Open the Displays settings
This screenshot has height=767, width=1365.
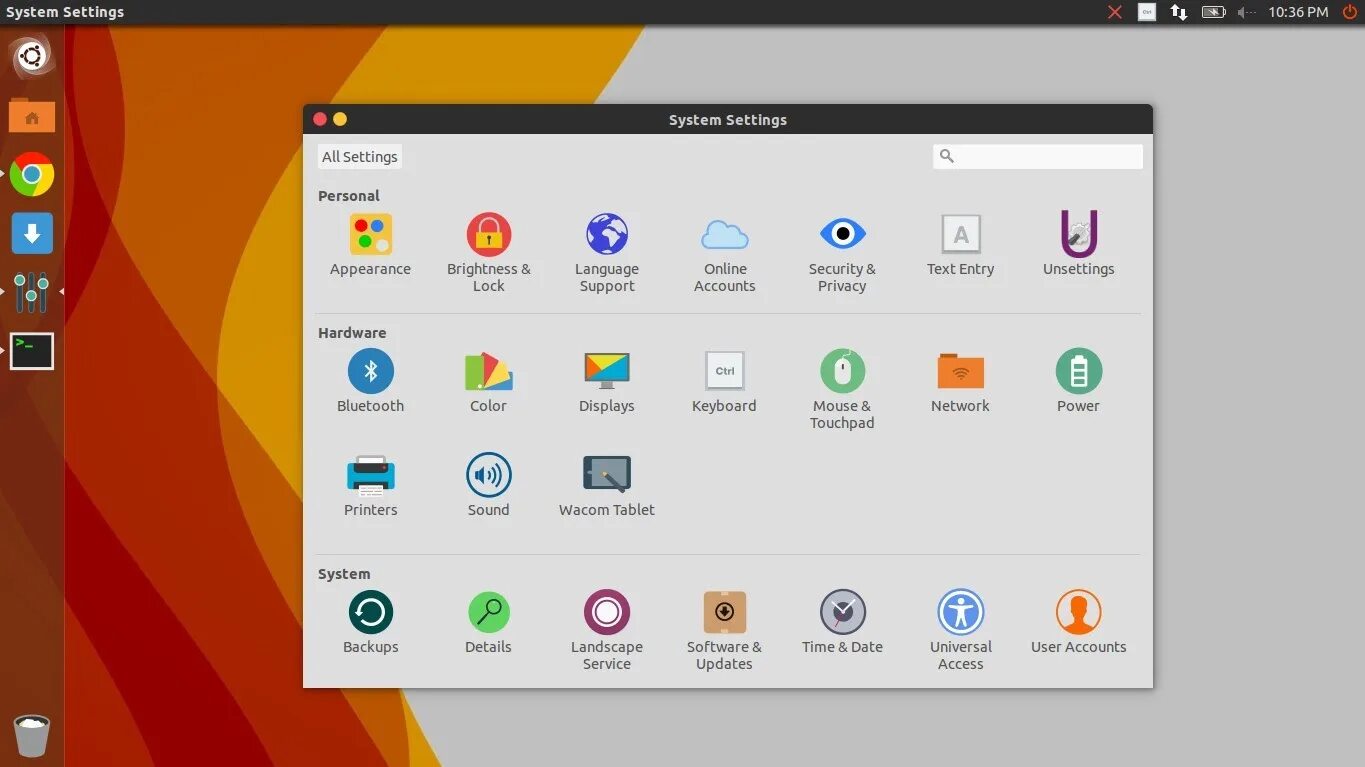[606, 377]
